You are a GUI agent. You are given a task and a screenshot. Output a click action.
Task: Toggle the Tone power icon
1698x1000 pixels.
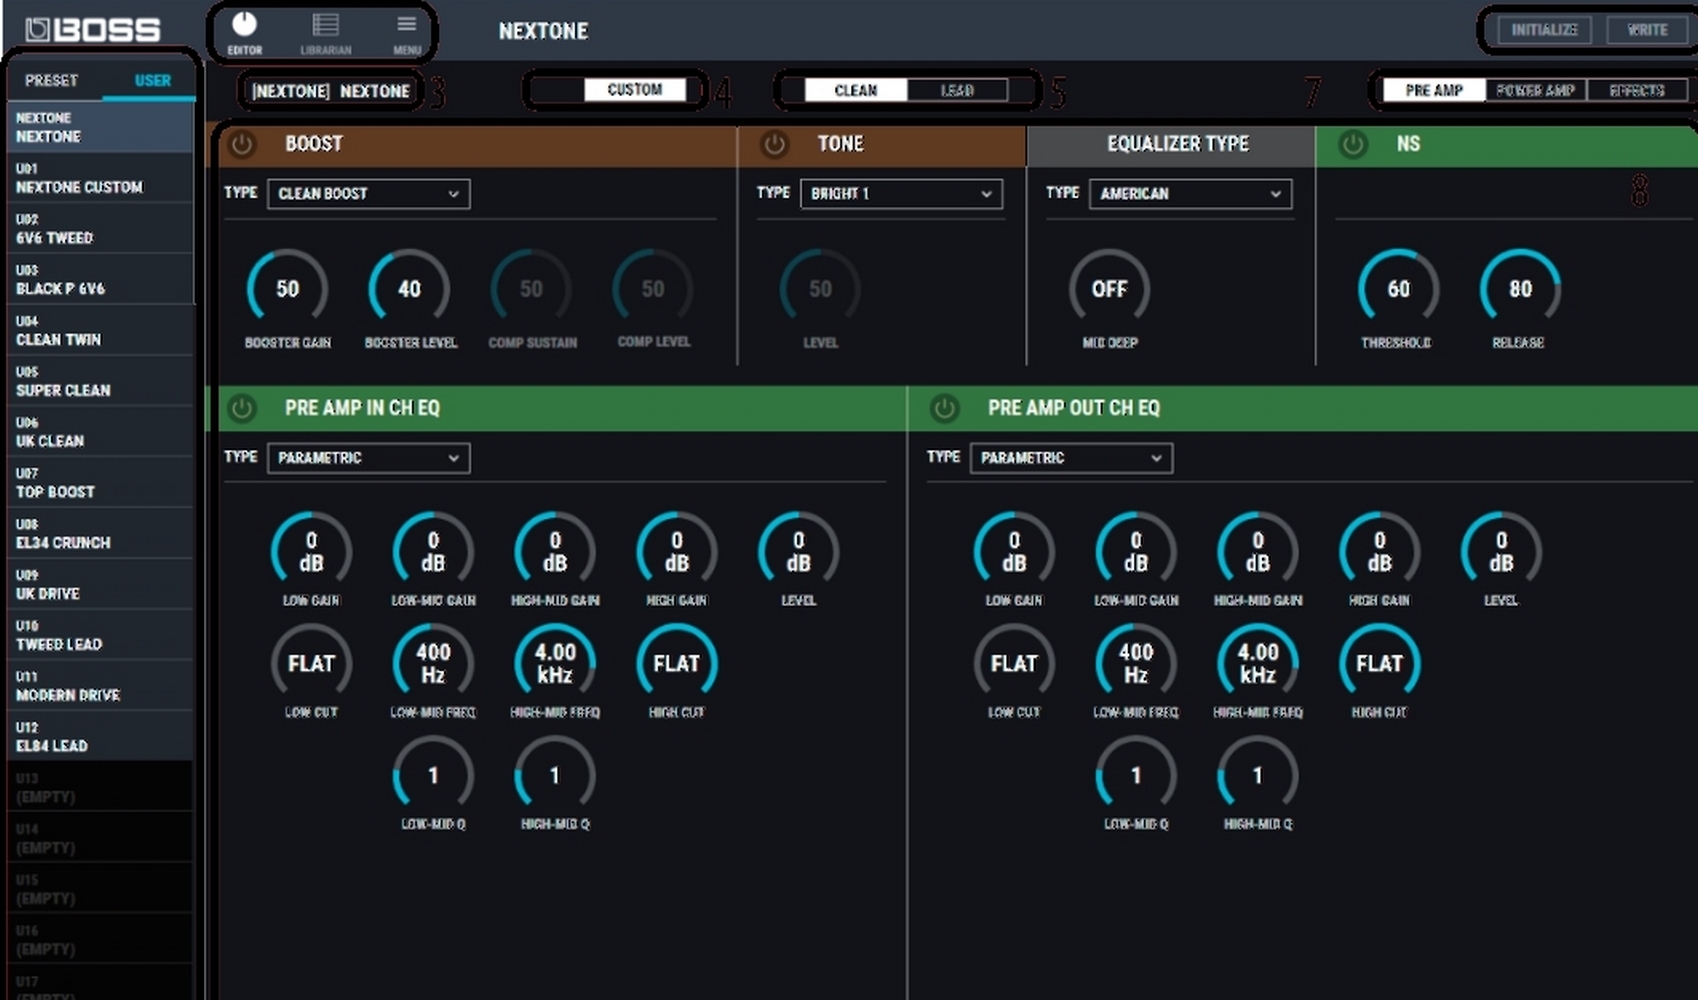coord(774,144)
